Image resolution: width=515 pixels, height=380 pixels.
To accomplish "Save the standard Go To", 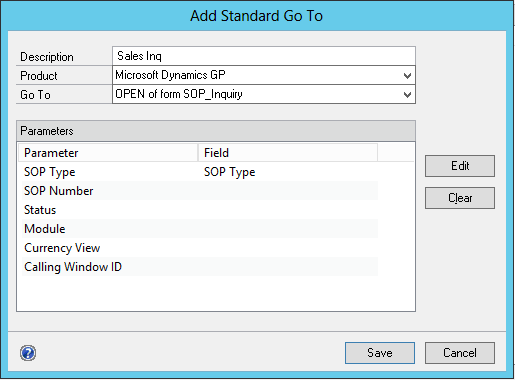I will pyautogui.click(x=380, y=353).
